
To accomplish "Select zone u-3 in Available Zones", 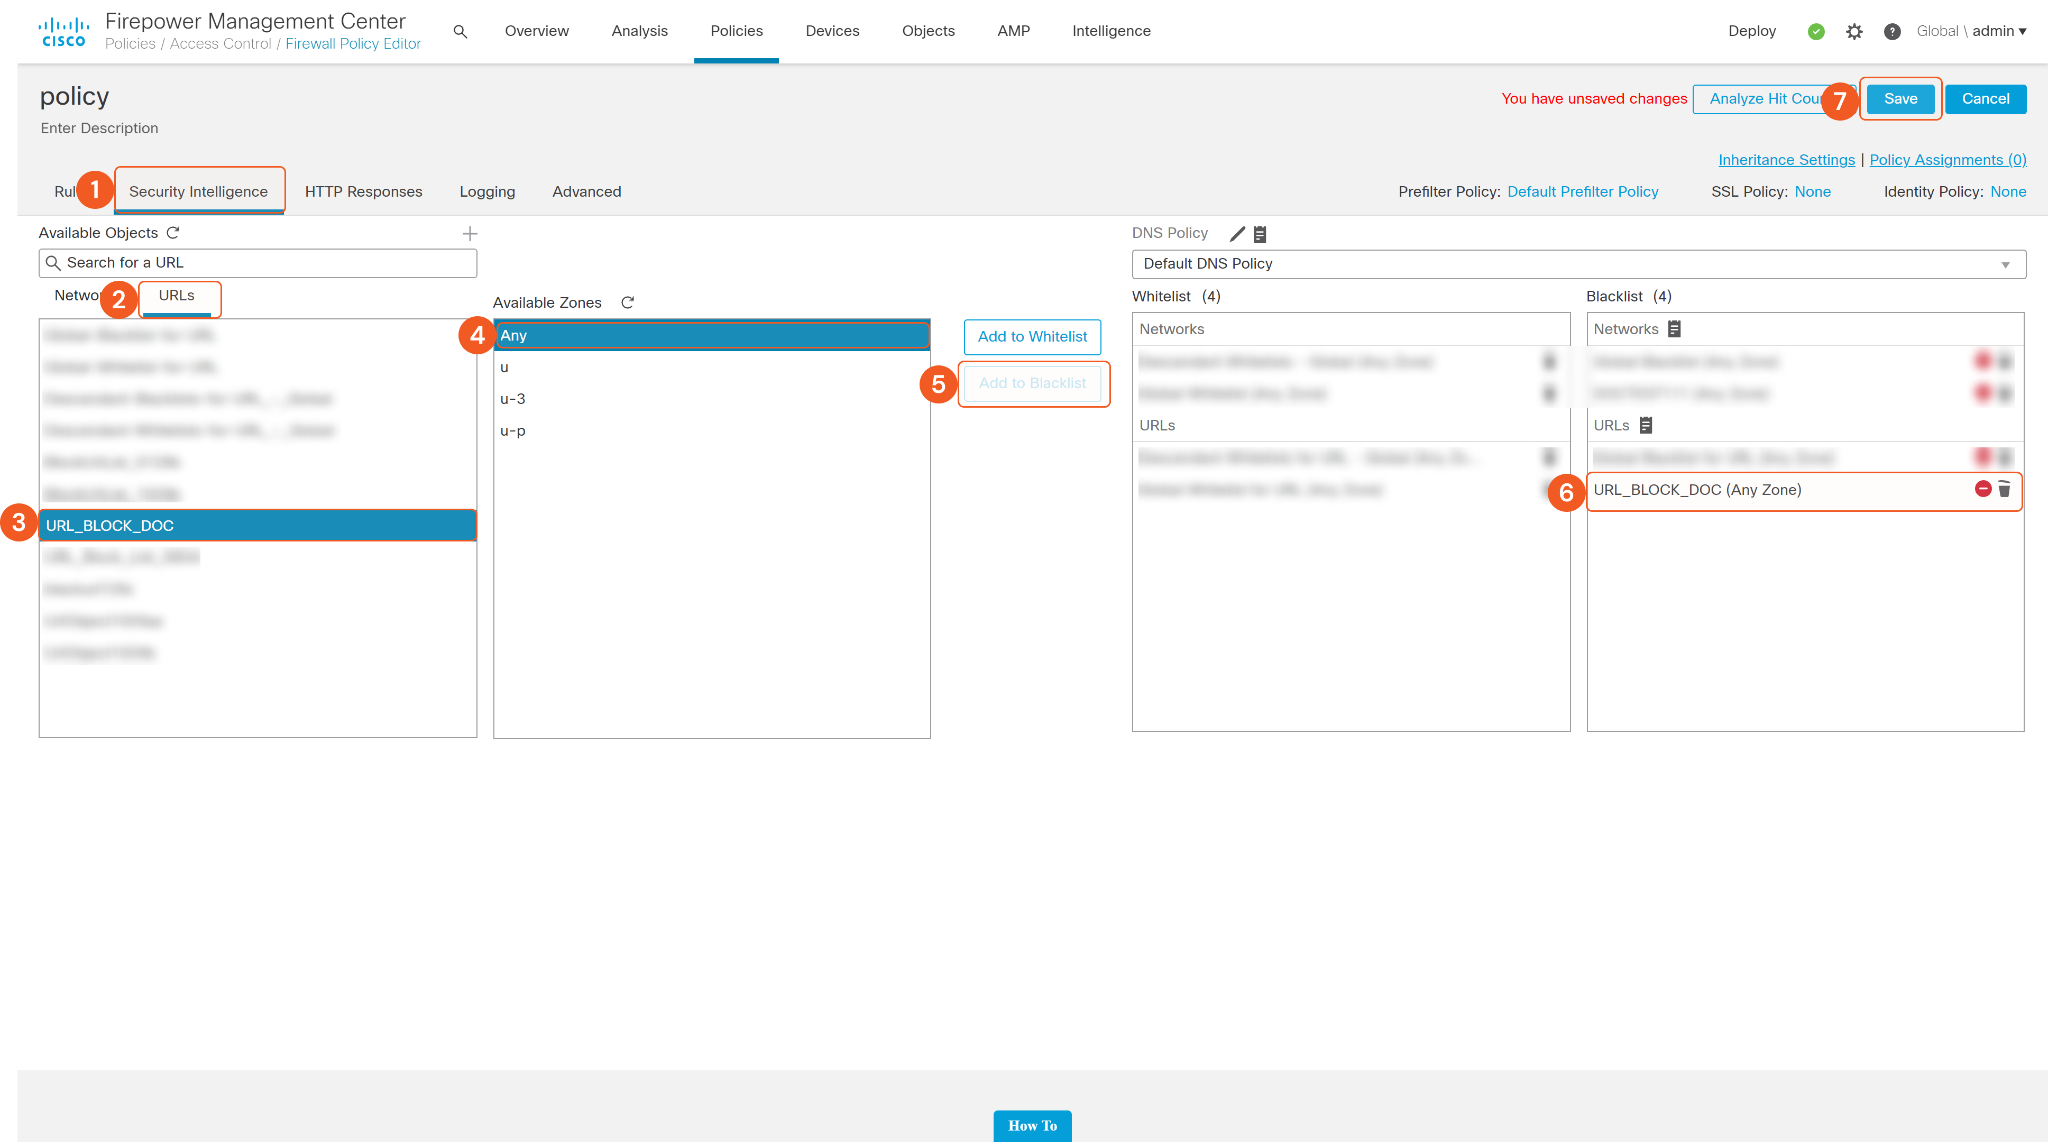I will point(513,399).
